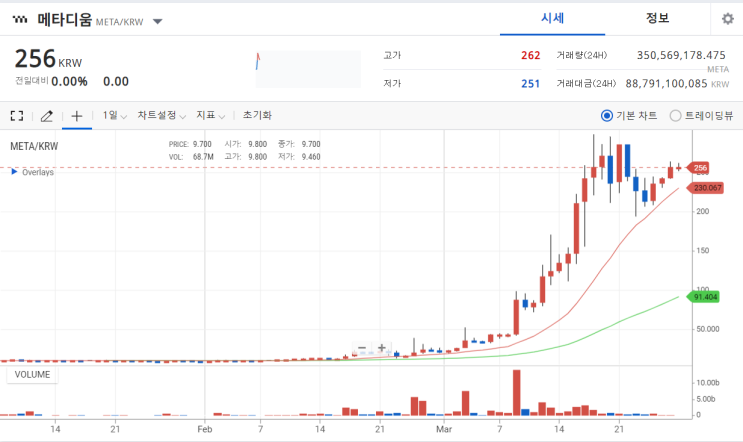This screenshot has height=442, width=743.
Task: Click the 230.067 moving average tag
Action: 706,188
